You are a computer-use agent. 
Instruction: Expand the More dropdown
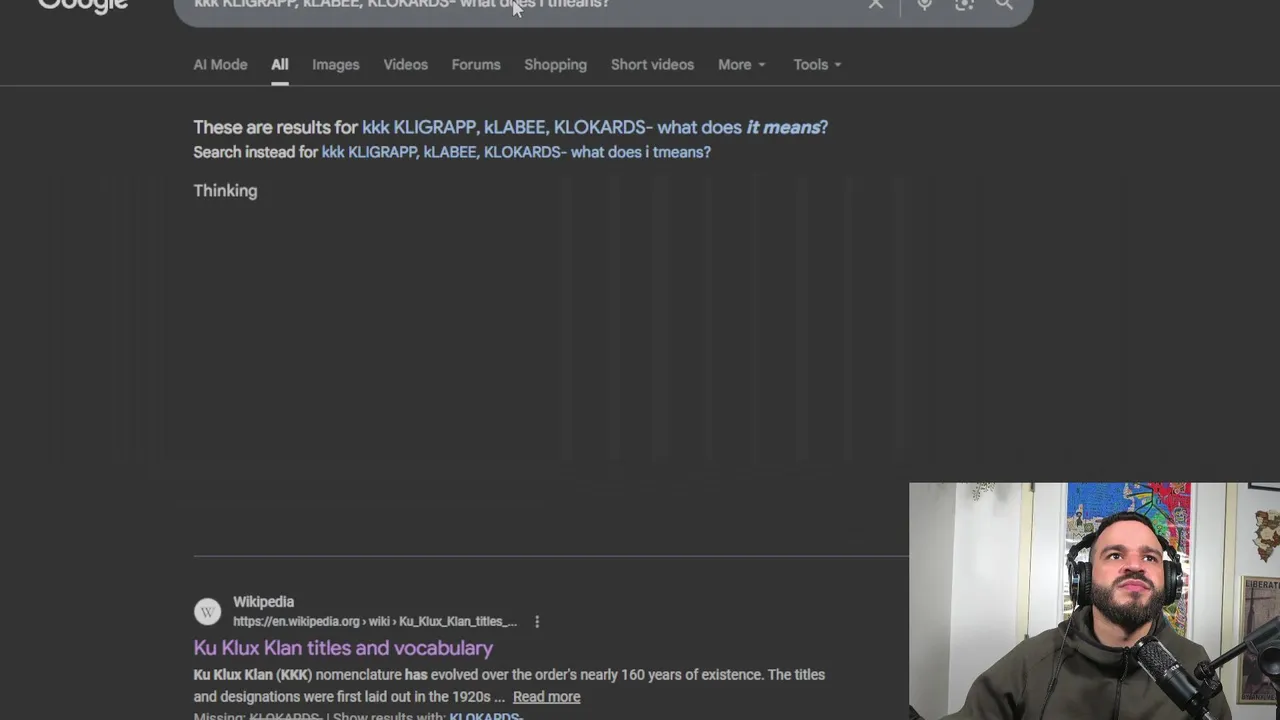[742, 65]
